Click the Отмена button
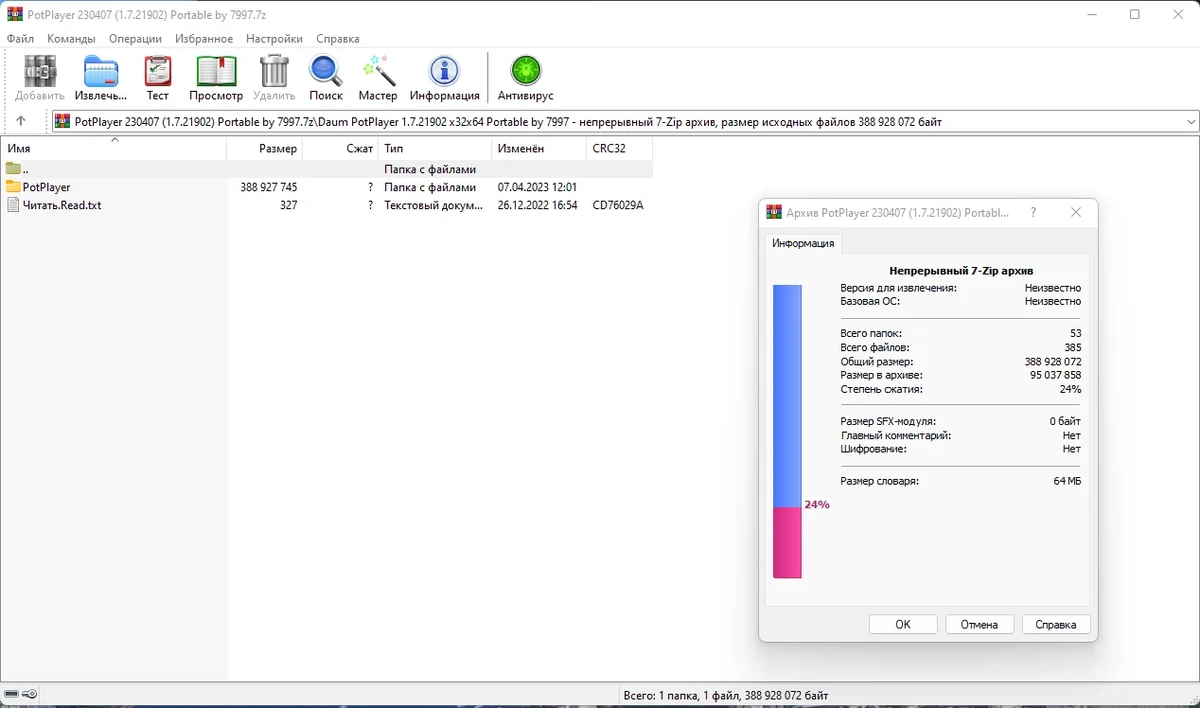 (x=979, y=624)
